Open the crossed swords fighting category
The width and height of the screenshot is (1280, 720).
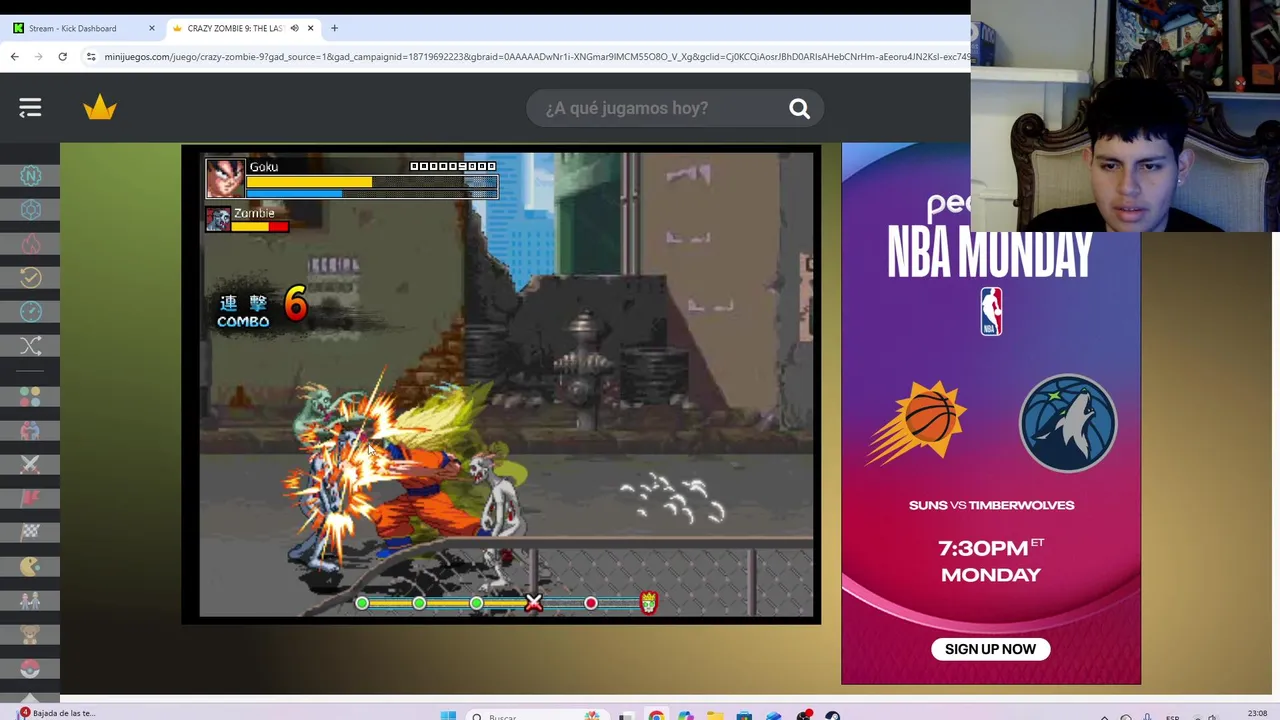pyautogui.click(x=31, y=465)
